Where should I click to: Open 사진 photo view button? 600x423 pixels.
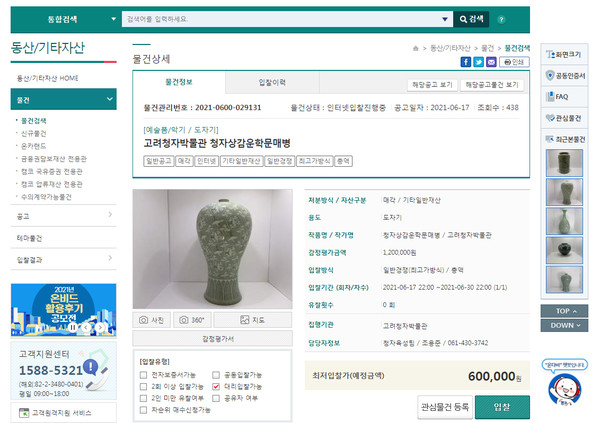(x=152, y=320)
